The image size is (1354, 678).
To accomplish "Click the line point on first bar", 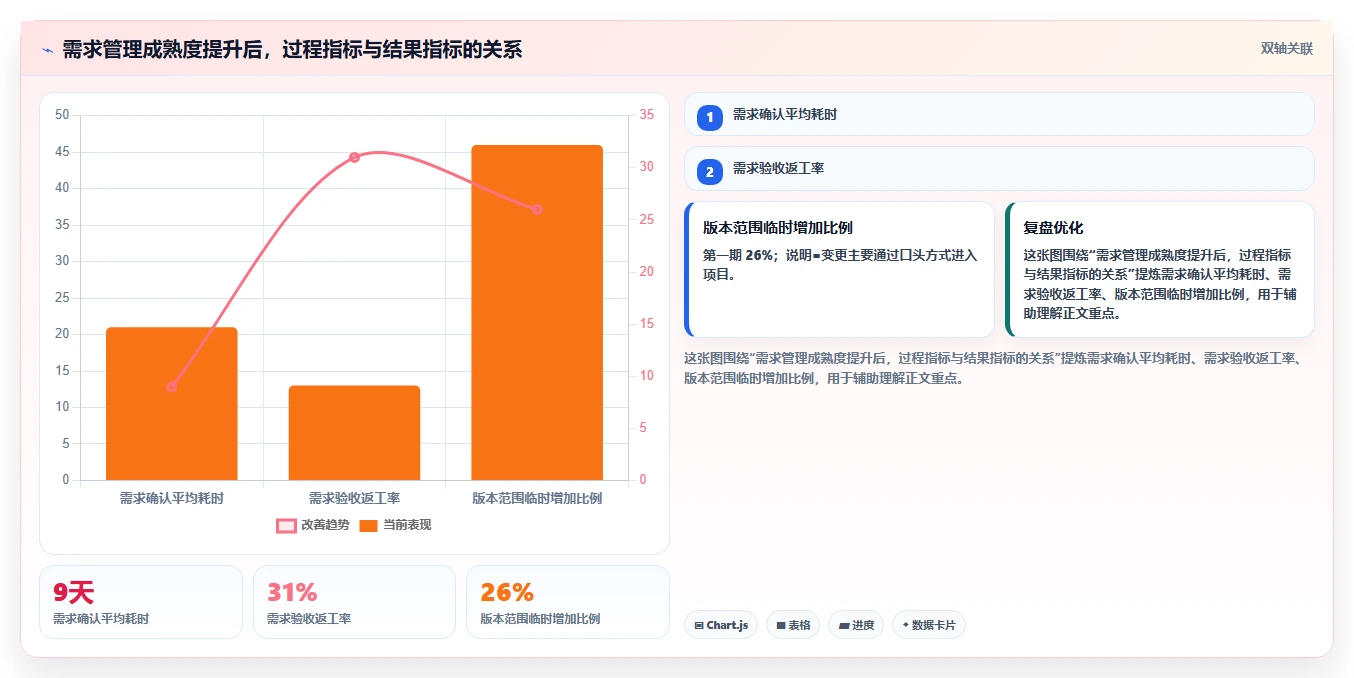I will (172, 386).
